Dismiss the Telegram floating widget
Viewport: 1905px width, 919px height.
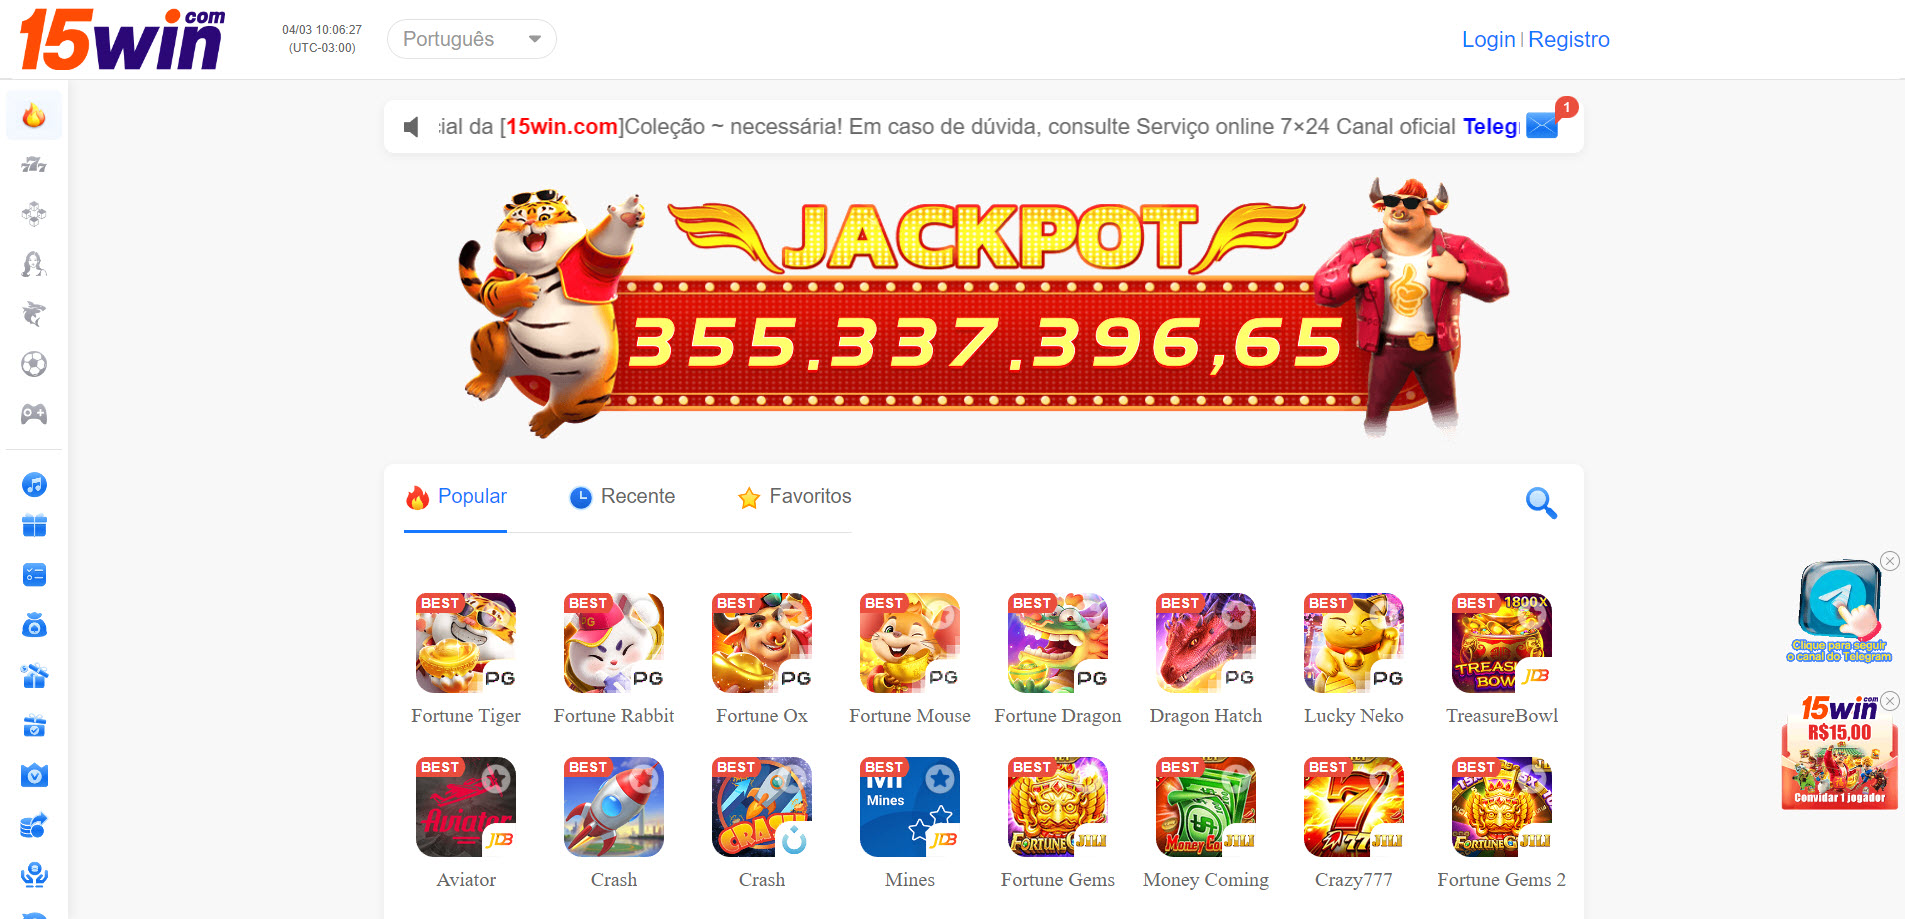1890,561
